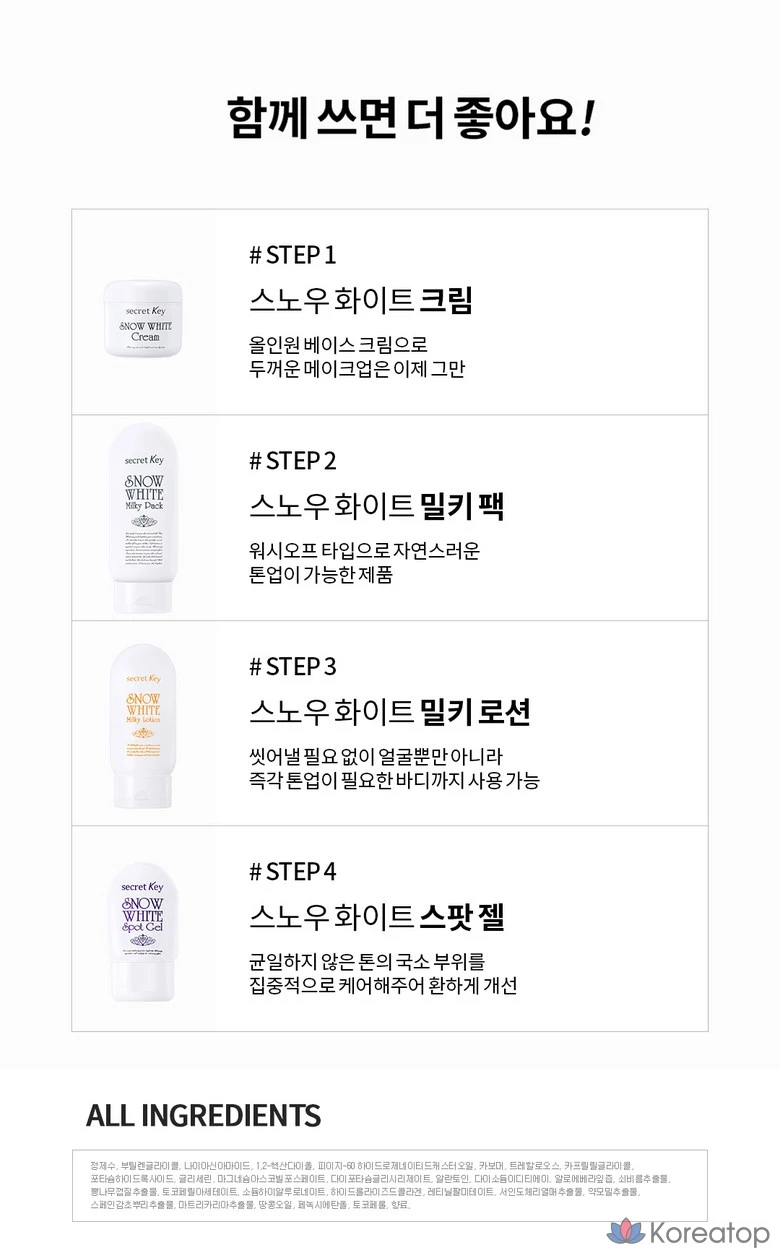Click the Snow White Cream jar image
Image resolution: width=780 pixels, height=1258 pixels.
tap(146, 318)
